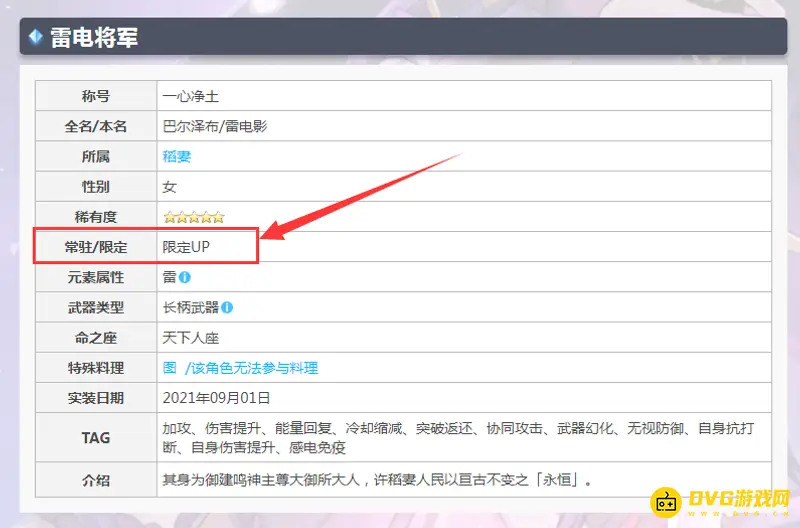The height and width of the screenshot is (528, 800).
Task: Select the 常驻/限定 row label
Action: (x=96, y=247)
